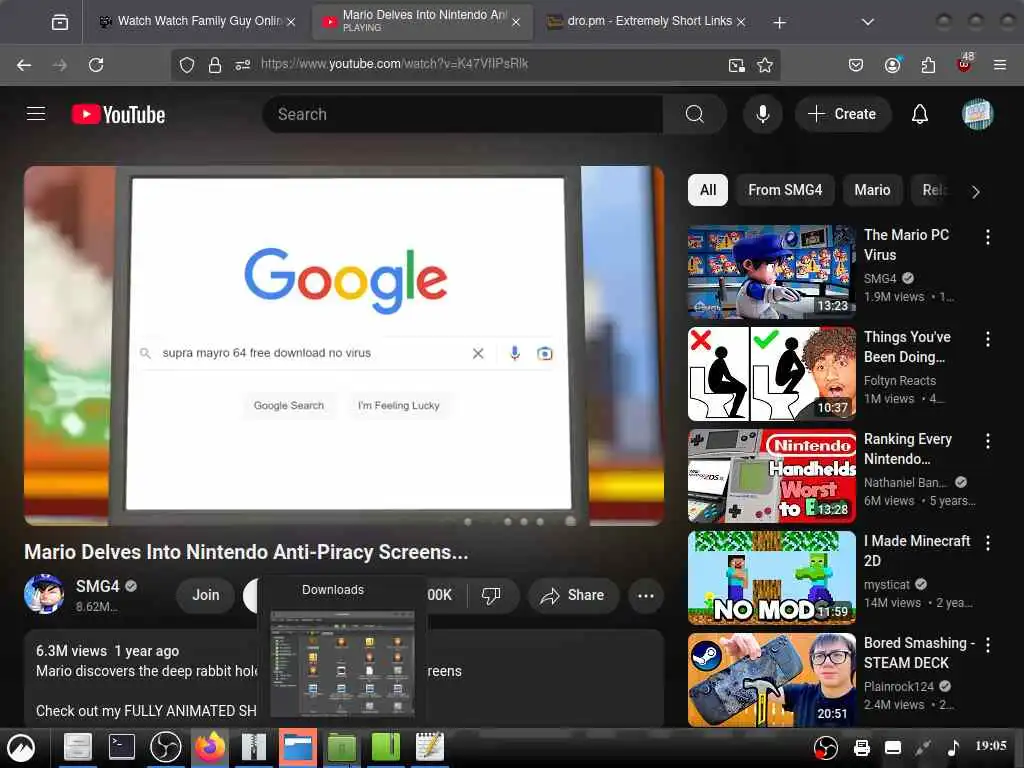The image size is (1024, 768).
Task: Click the Create button
Action: (842, 114)
